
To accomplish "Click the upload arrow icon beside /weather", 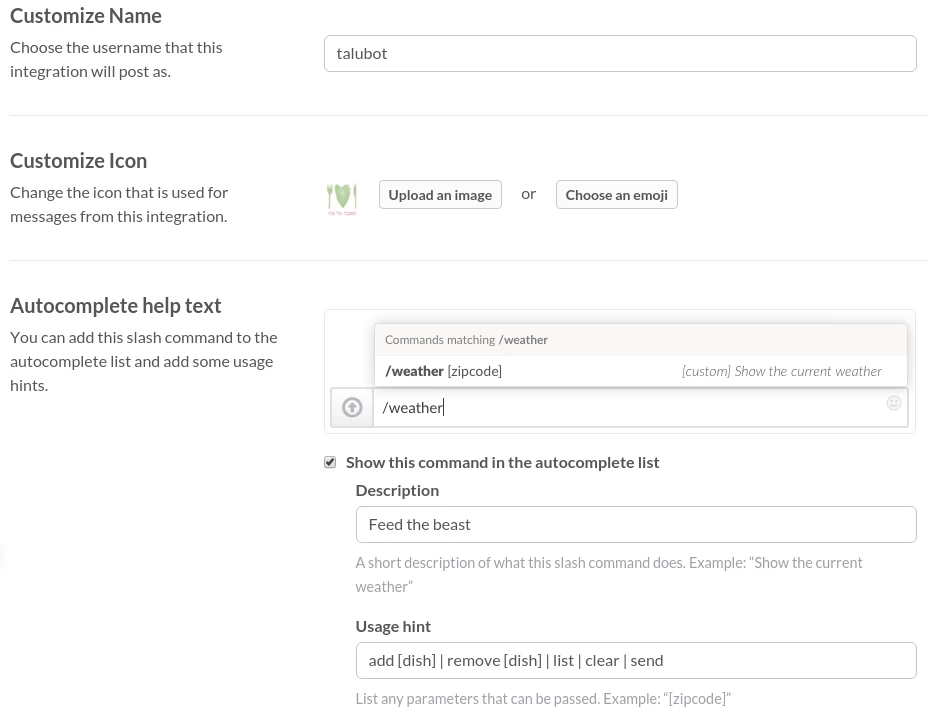I will click(x=352, y=407).
